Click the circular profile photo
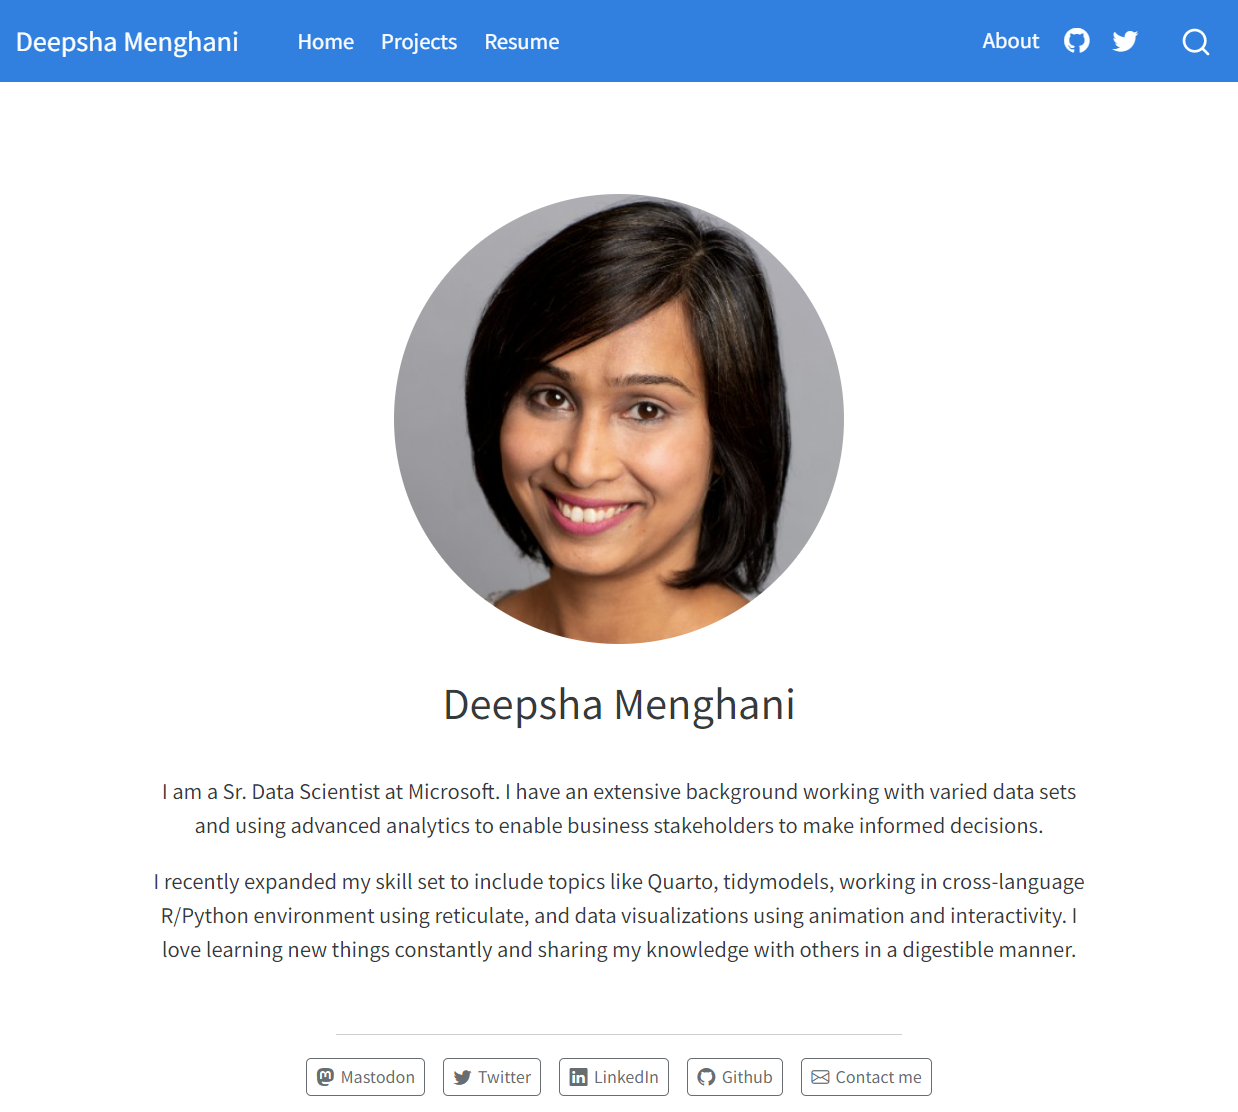Screen dimensions: 1238x1112 tap(619, 419)
